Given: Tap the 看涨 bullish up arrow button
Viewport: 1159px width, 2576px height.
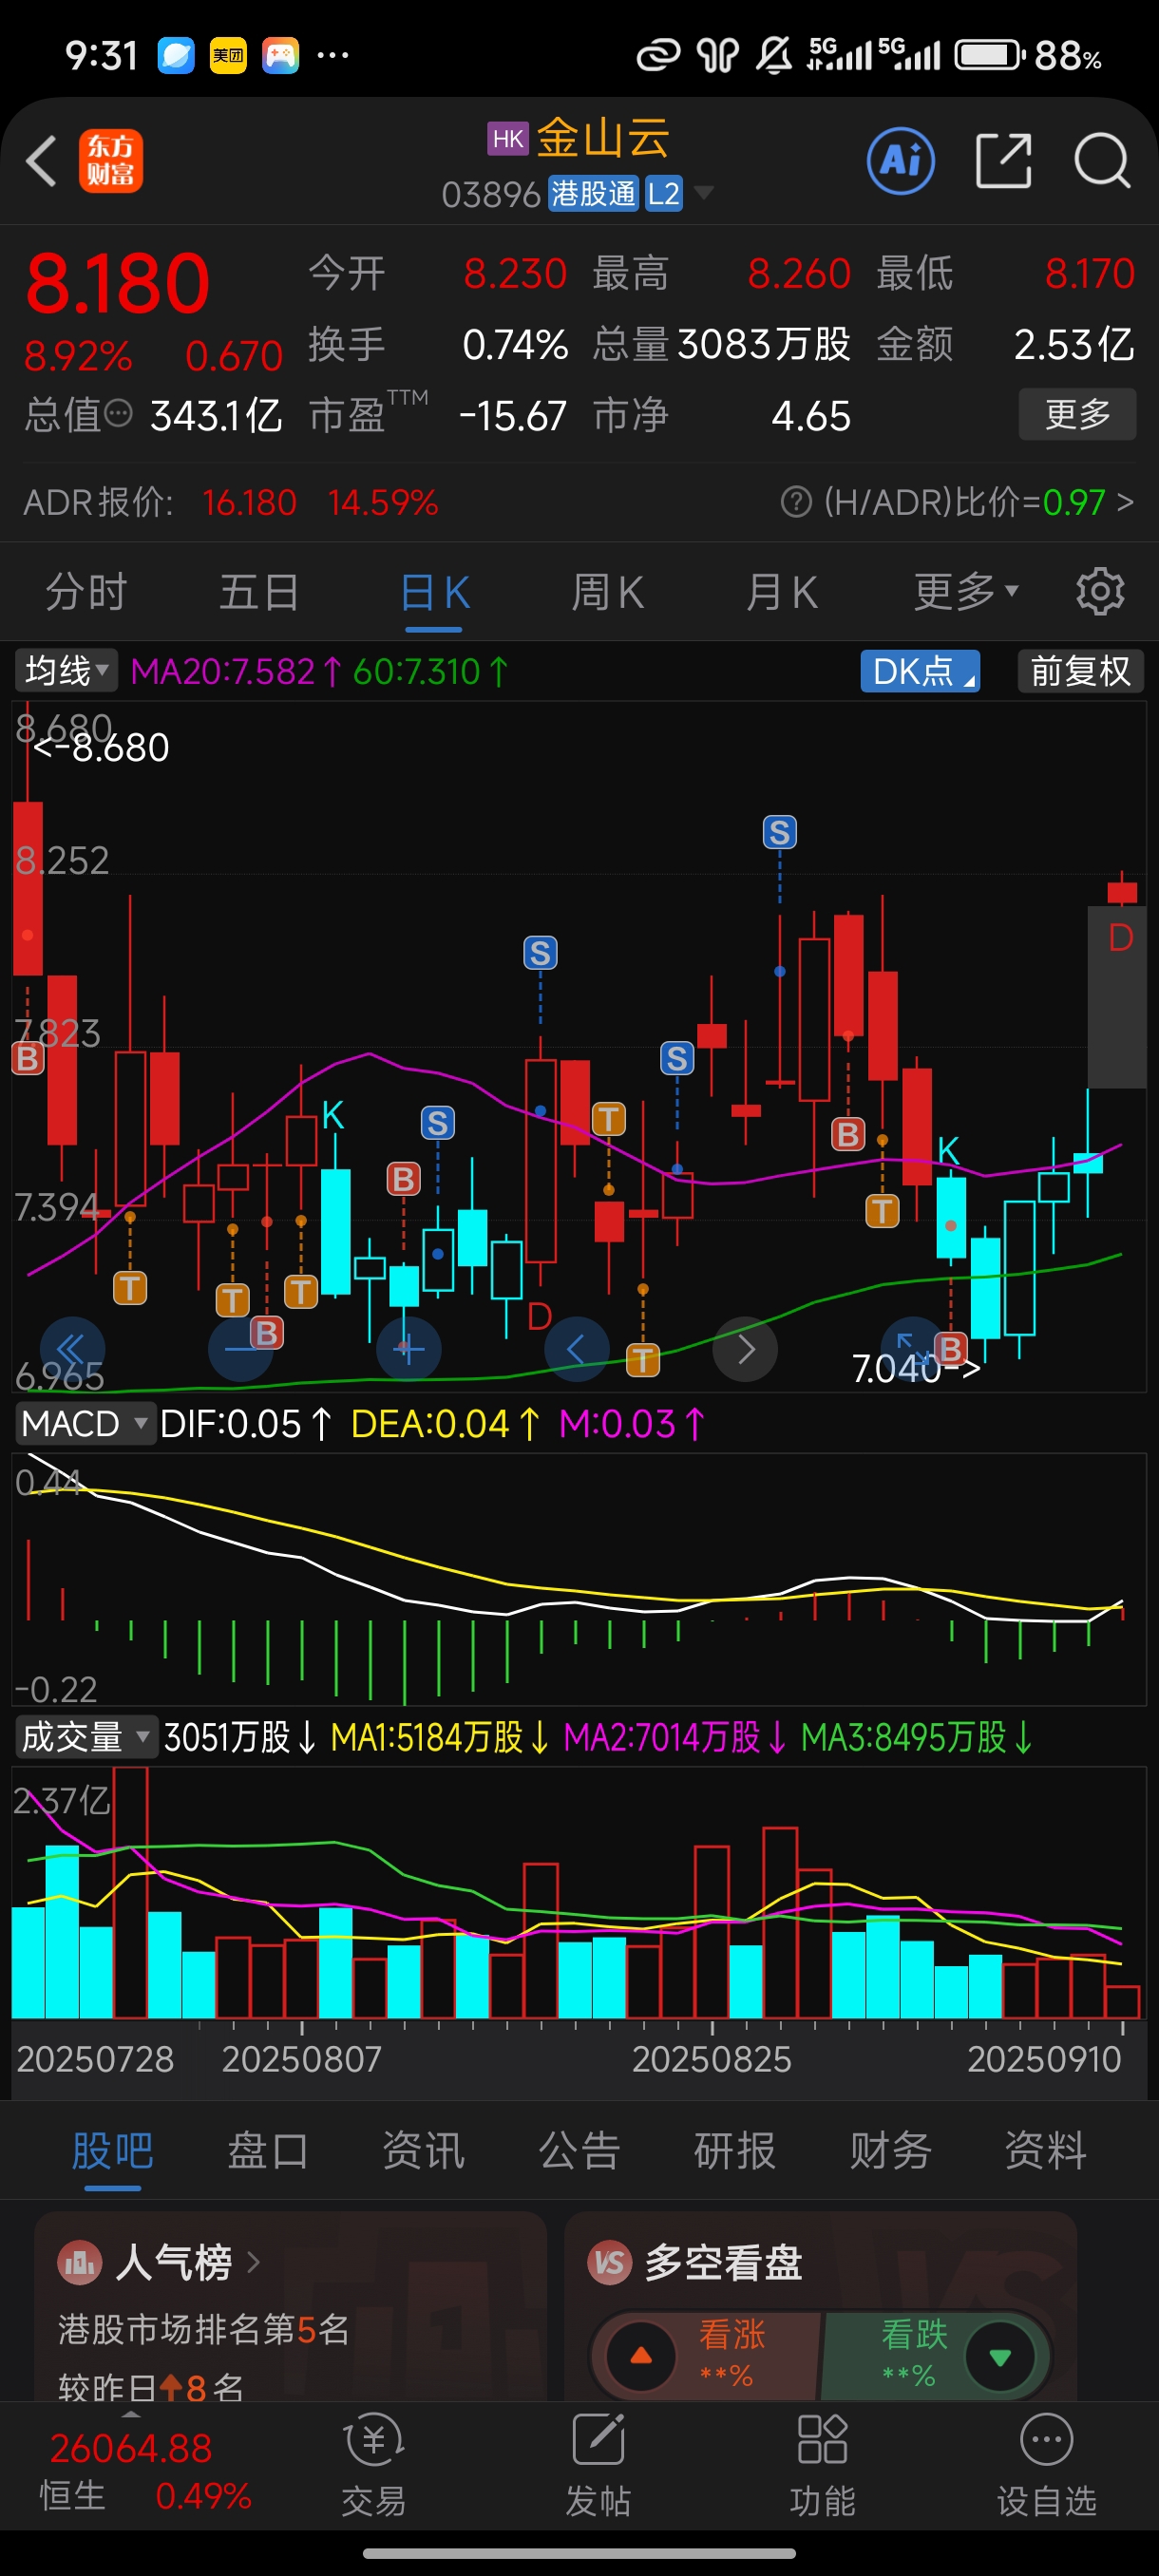Looking at the screenshot, I should (x=641, y=2356).
